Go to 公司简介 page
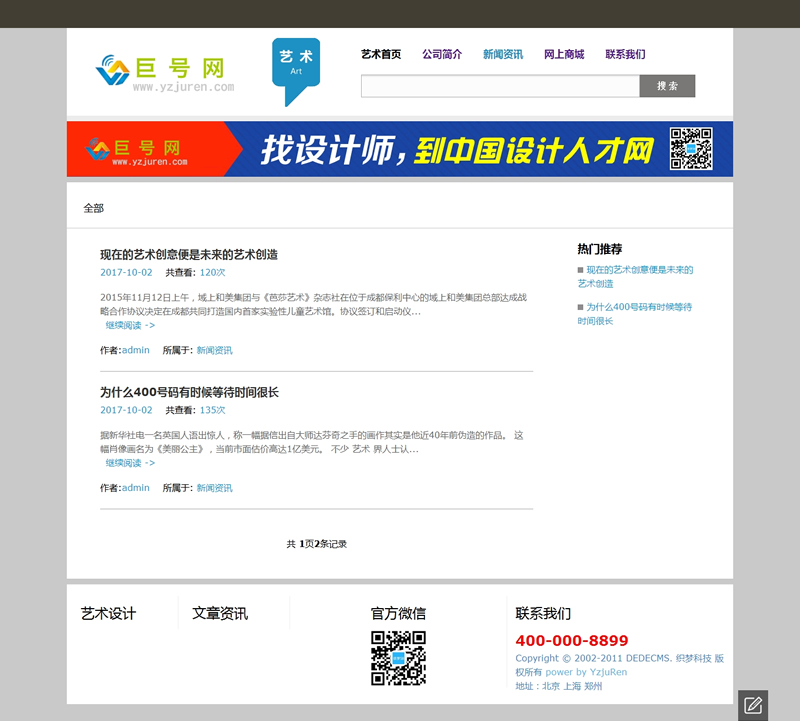The image size is (800, 721). pyautogui.click(x=442, y=54)
